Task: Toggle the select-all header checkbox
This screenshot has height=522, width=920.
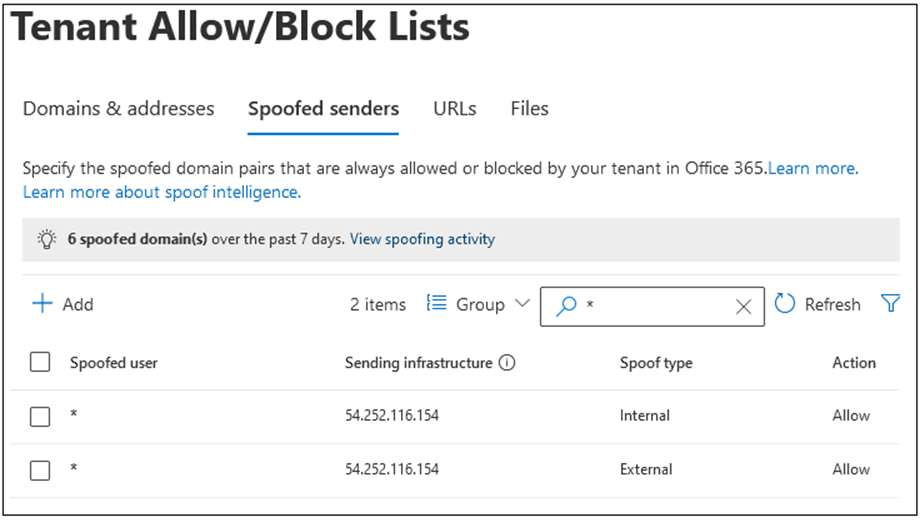Action: coord(40,363)
